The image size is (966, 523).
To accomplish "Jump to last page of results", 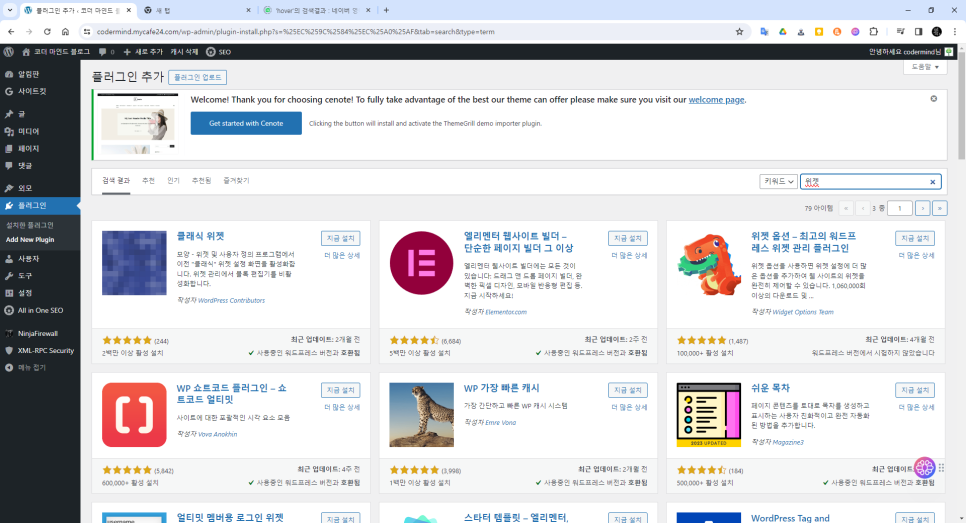I will coord(940,208).
